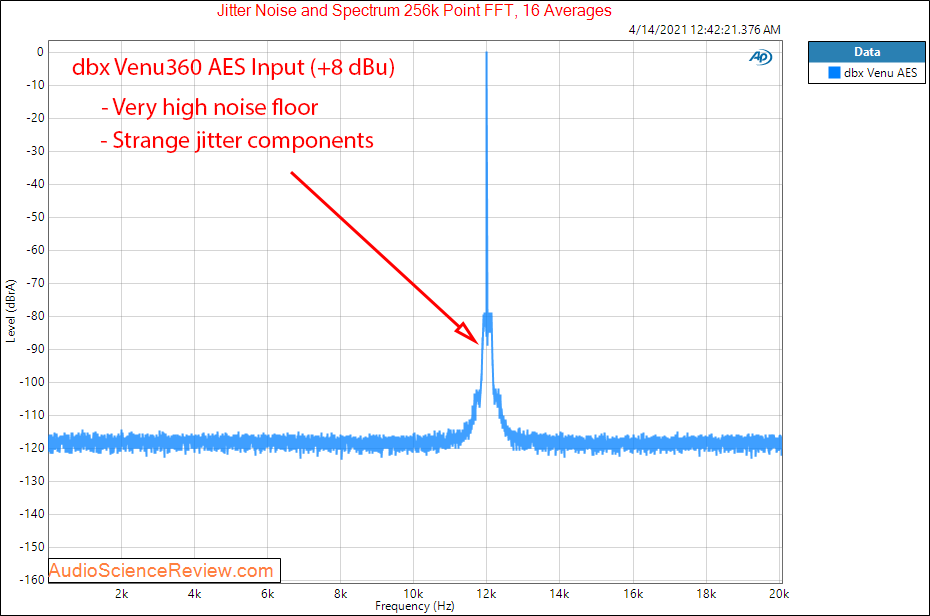This screenshot has height=616, width=930.
Task: Click the blue dbx Venu AES legend swatch
Action: click(x=834, y=73)
